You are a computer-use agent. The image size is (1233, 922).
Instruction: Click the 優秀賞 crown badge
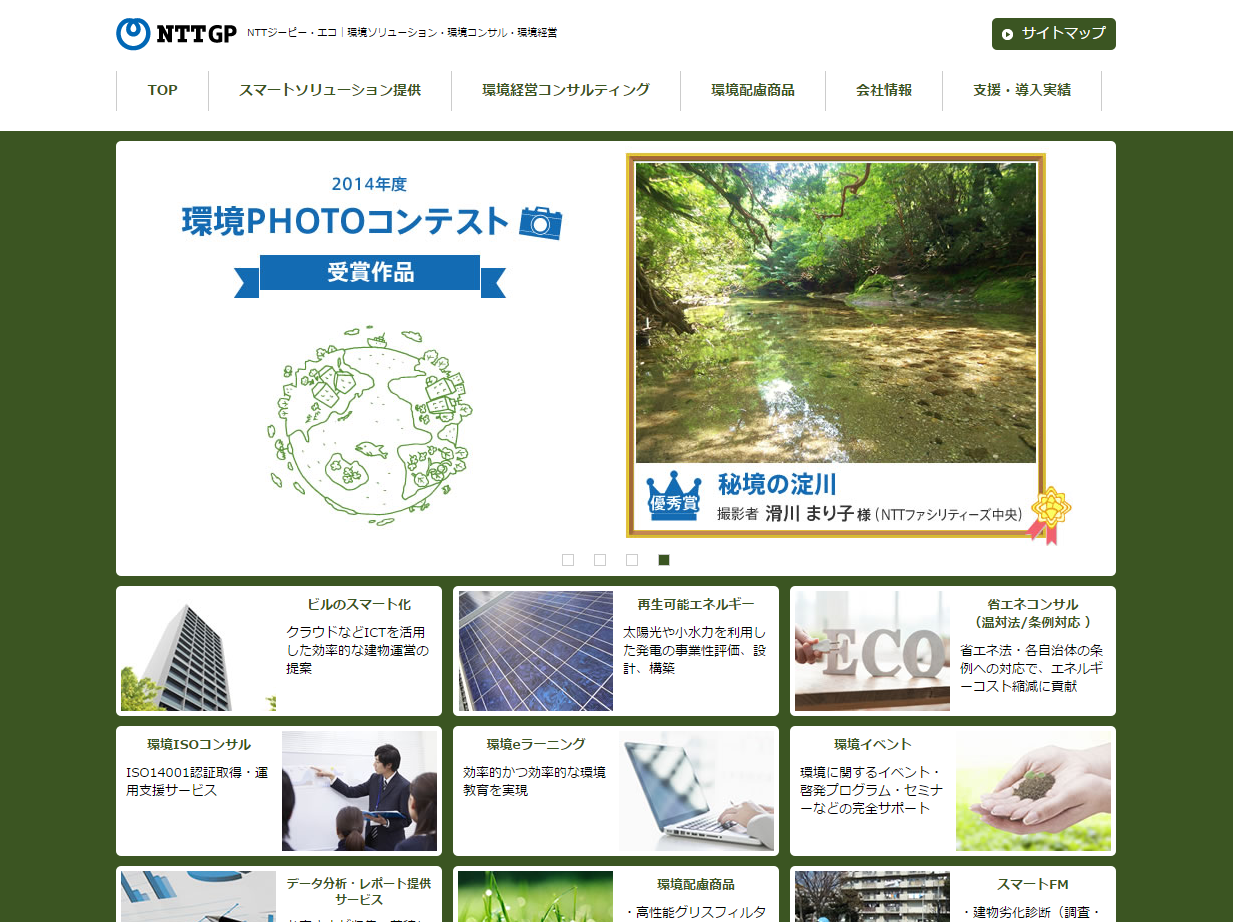tap(673, 496)
